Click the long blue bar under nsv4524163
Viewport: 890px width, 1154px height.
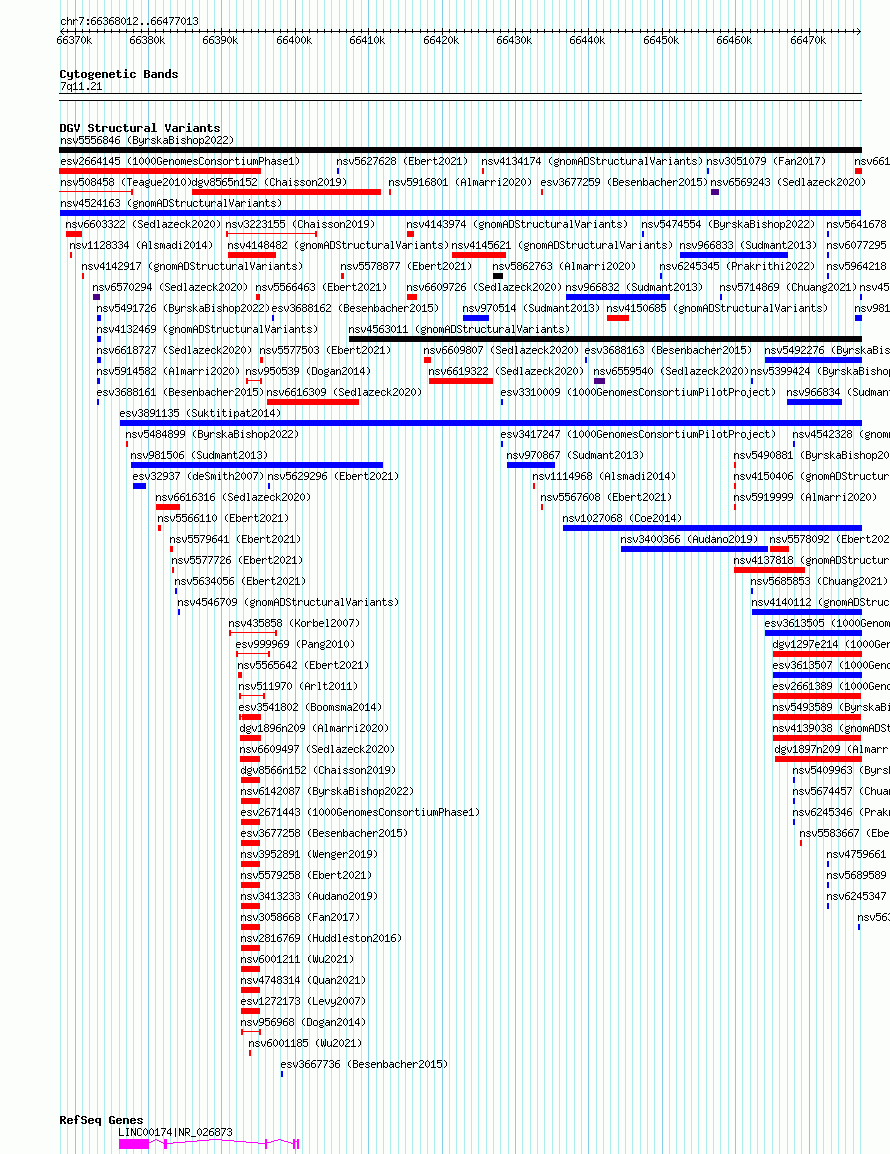click(x=460, y=213)
